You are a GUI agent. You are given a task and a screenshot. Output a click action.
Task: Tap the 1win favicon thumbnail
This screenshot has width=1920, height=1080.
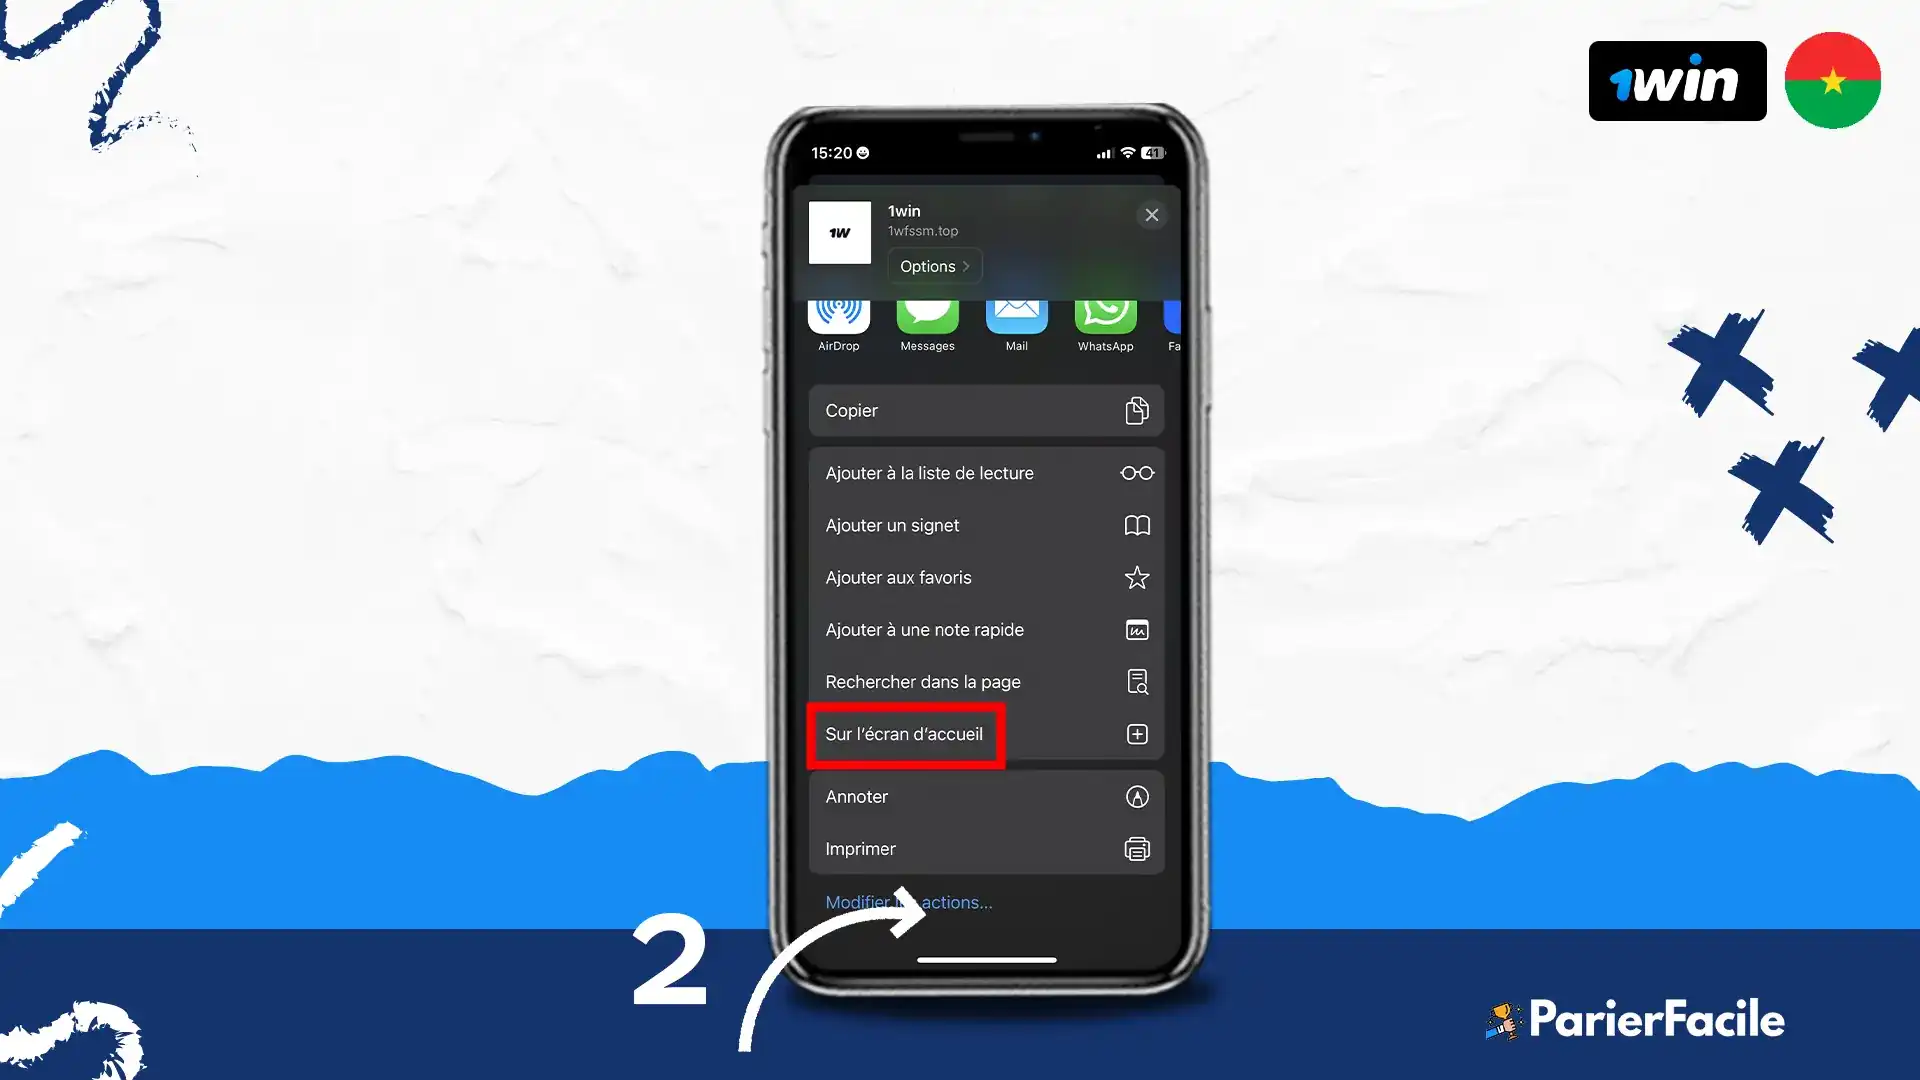(x=840, y=231)
